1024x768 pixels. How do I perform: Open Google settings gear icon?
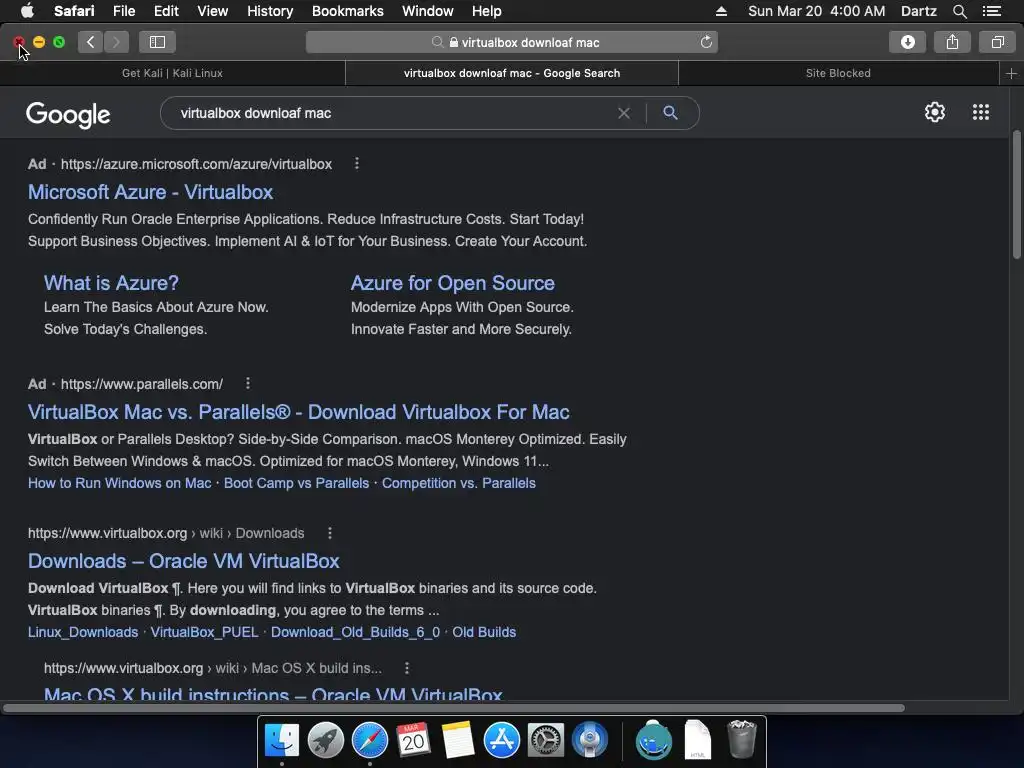[x=935, y=112]
